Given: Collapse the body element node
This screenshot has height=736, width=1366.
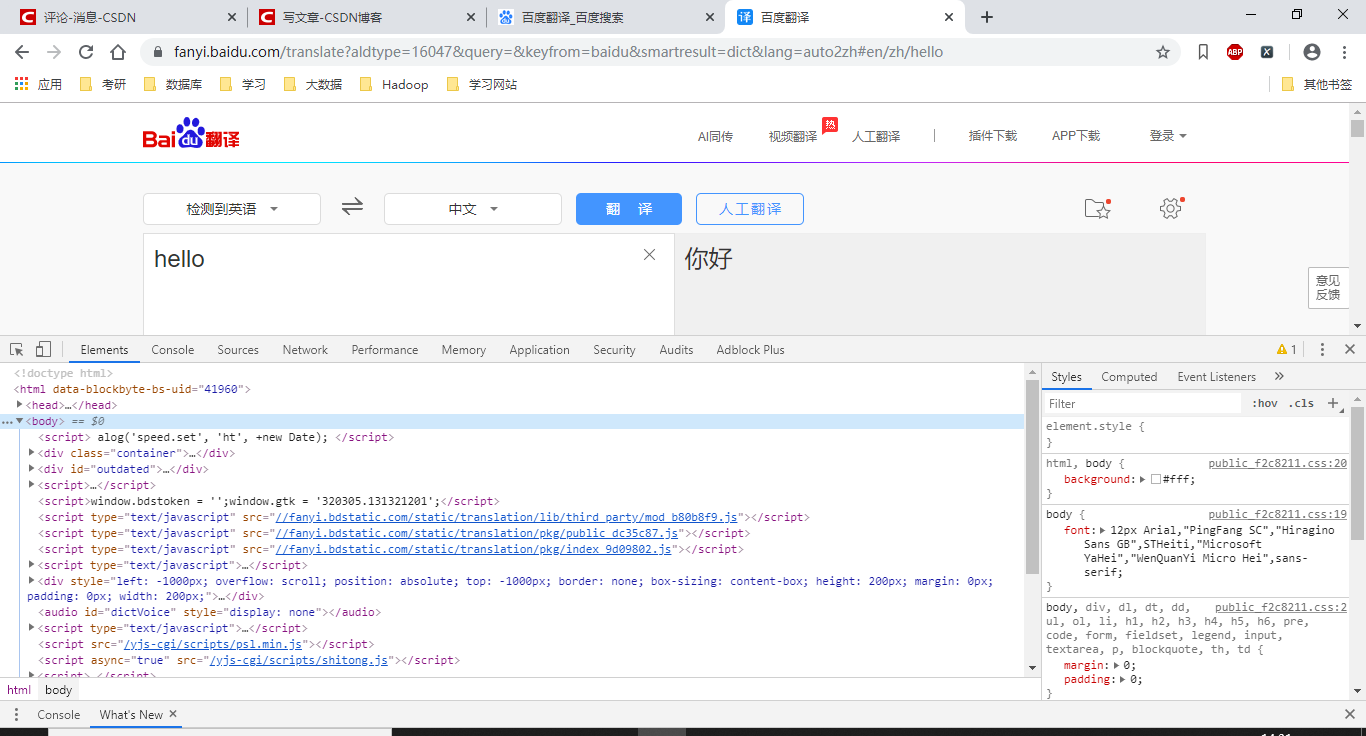Looking at the screenshot, I should click(x=20, y=421).
